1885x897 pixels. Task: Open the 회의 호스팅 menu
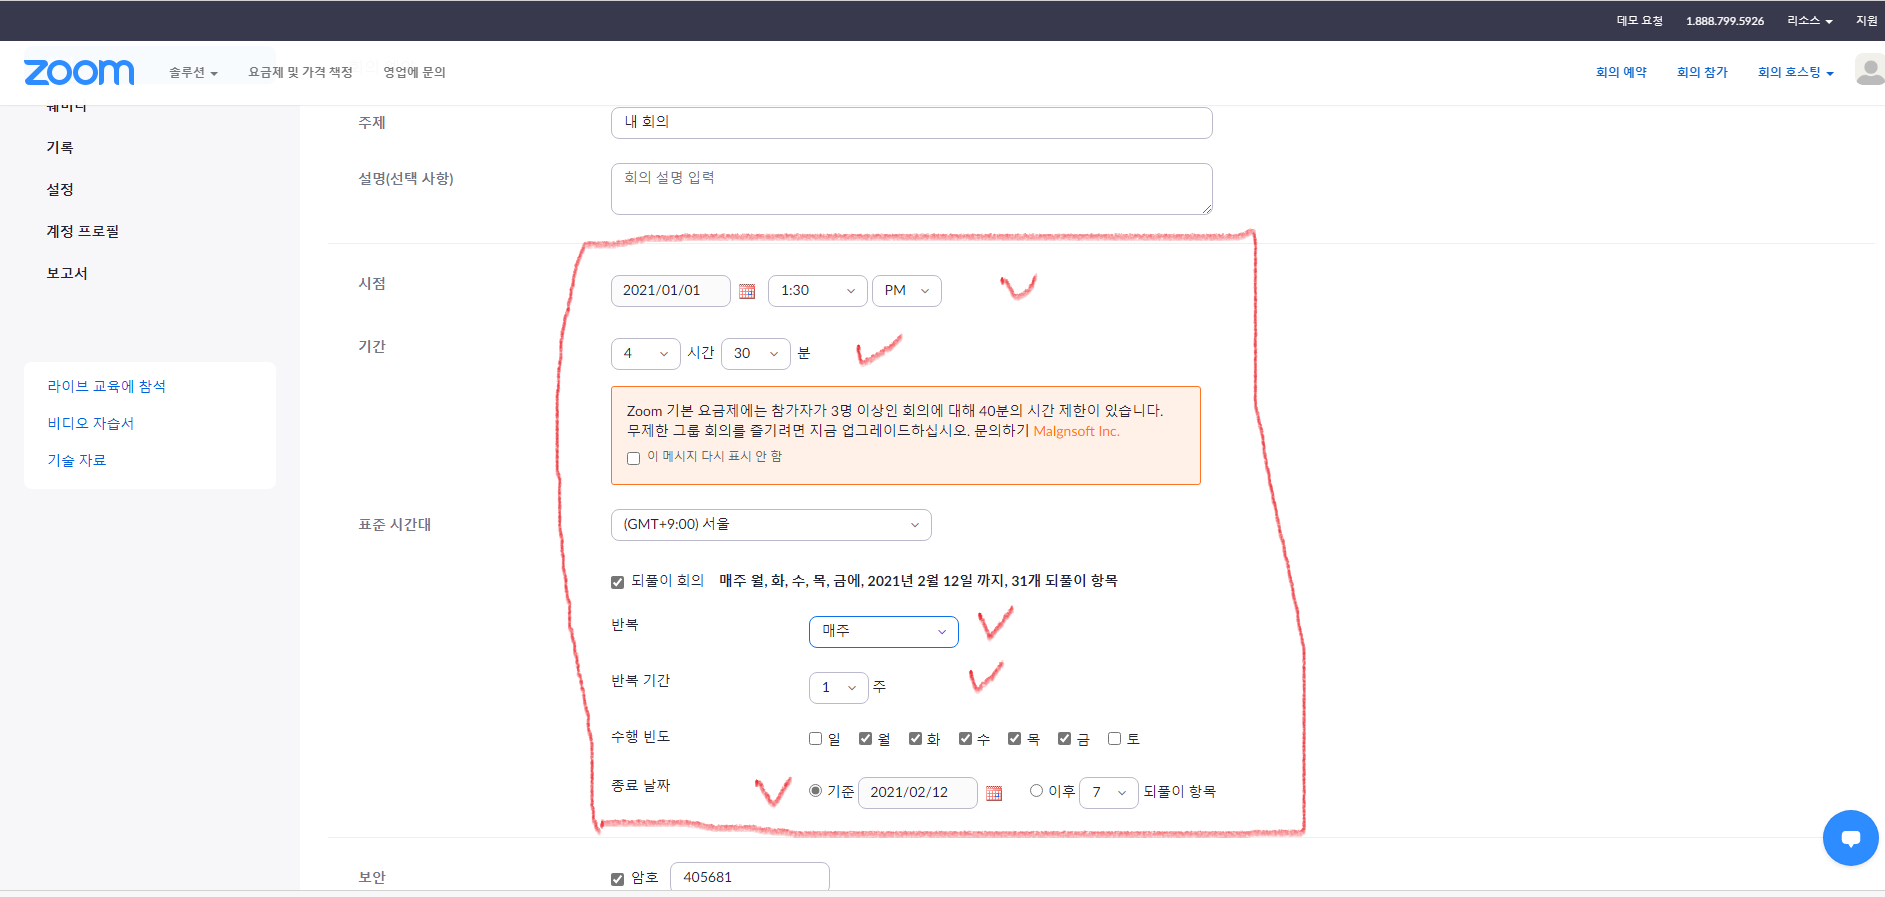pos(1795,72)
